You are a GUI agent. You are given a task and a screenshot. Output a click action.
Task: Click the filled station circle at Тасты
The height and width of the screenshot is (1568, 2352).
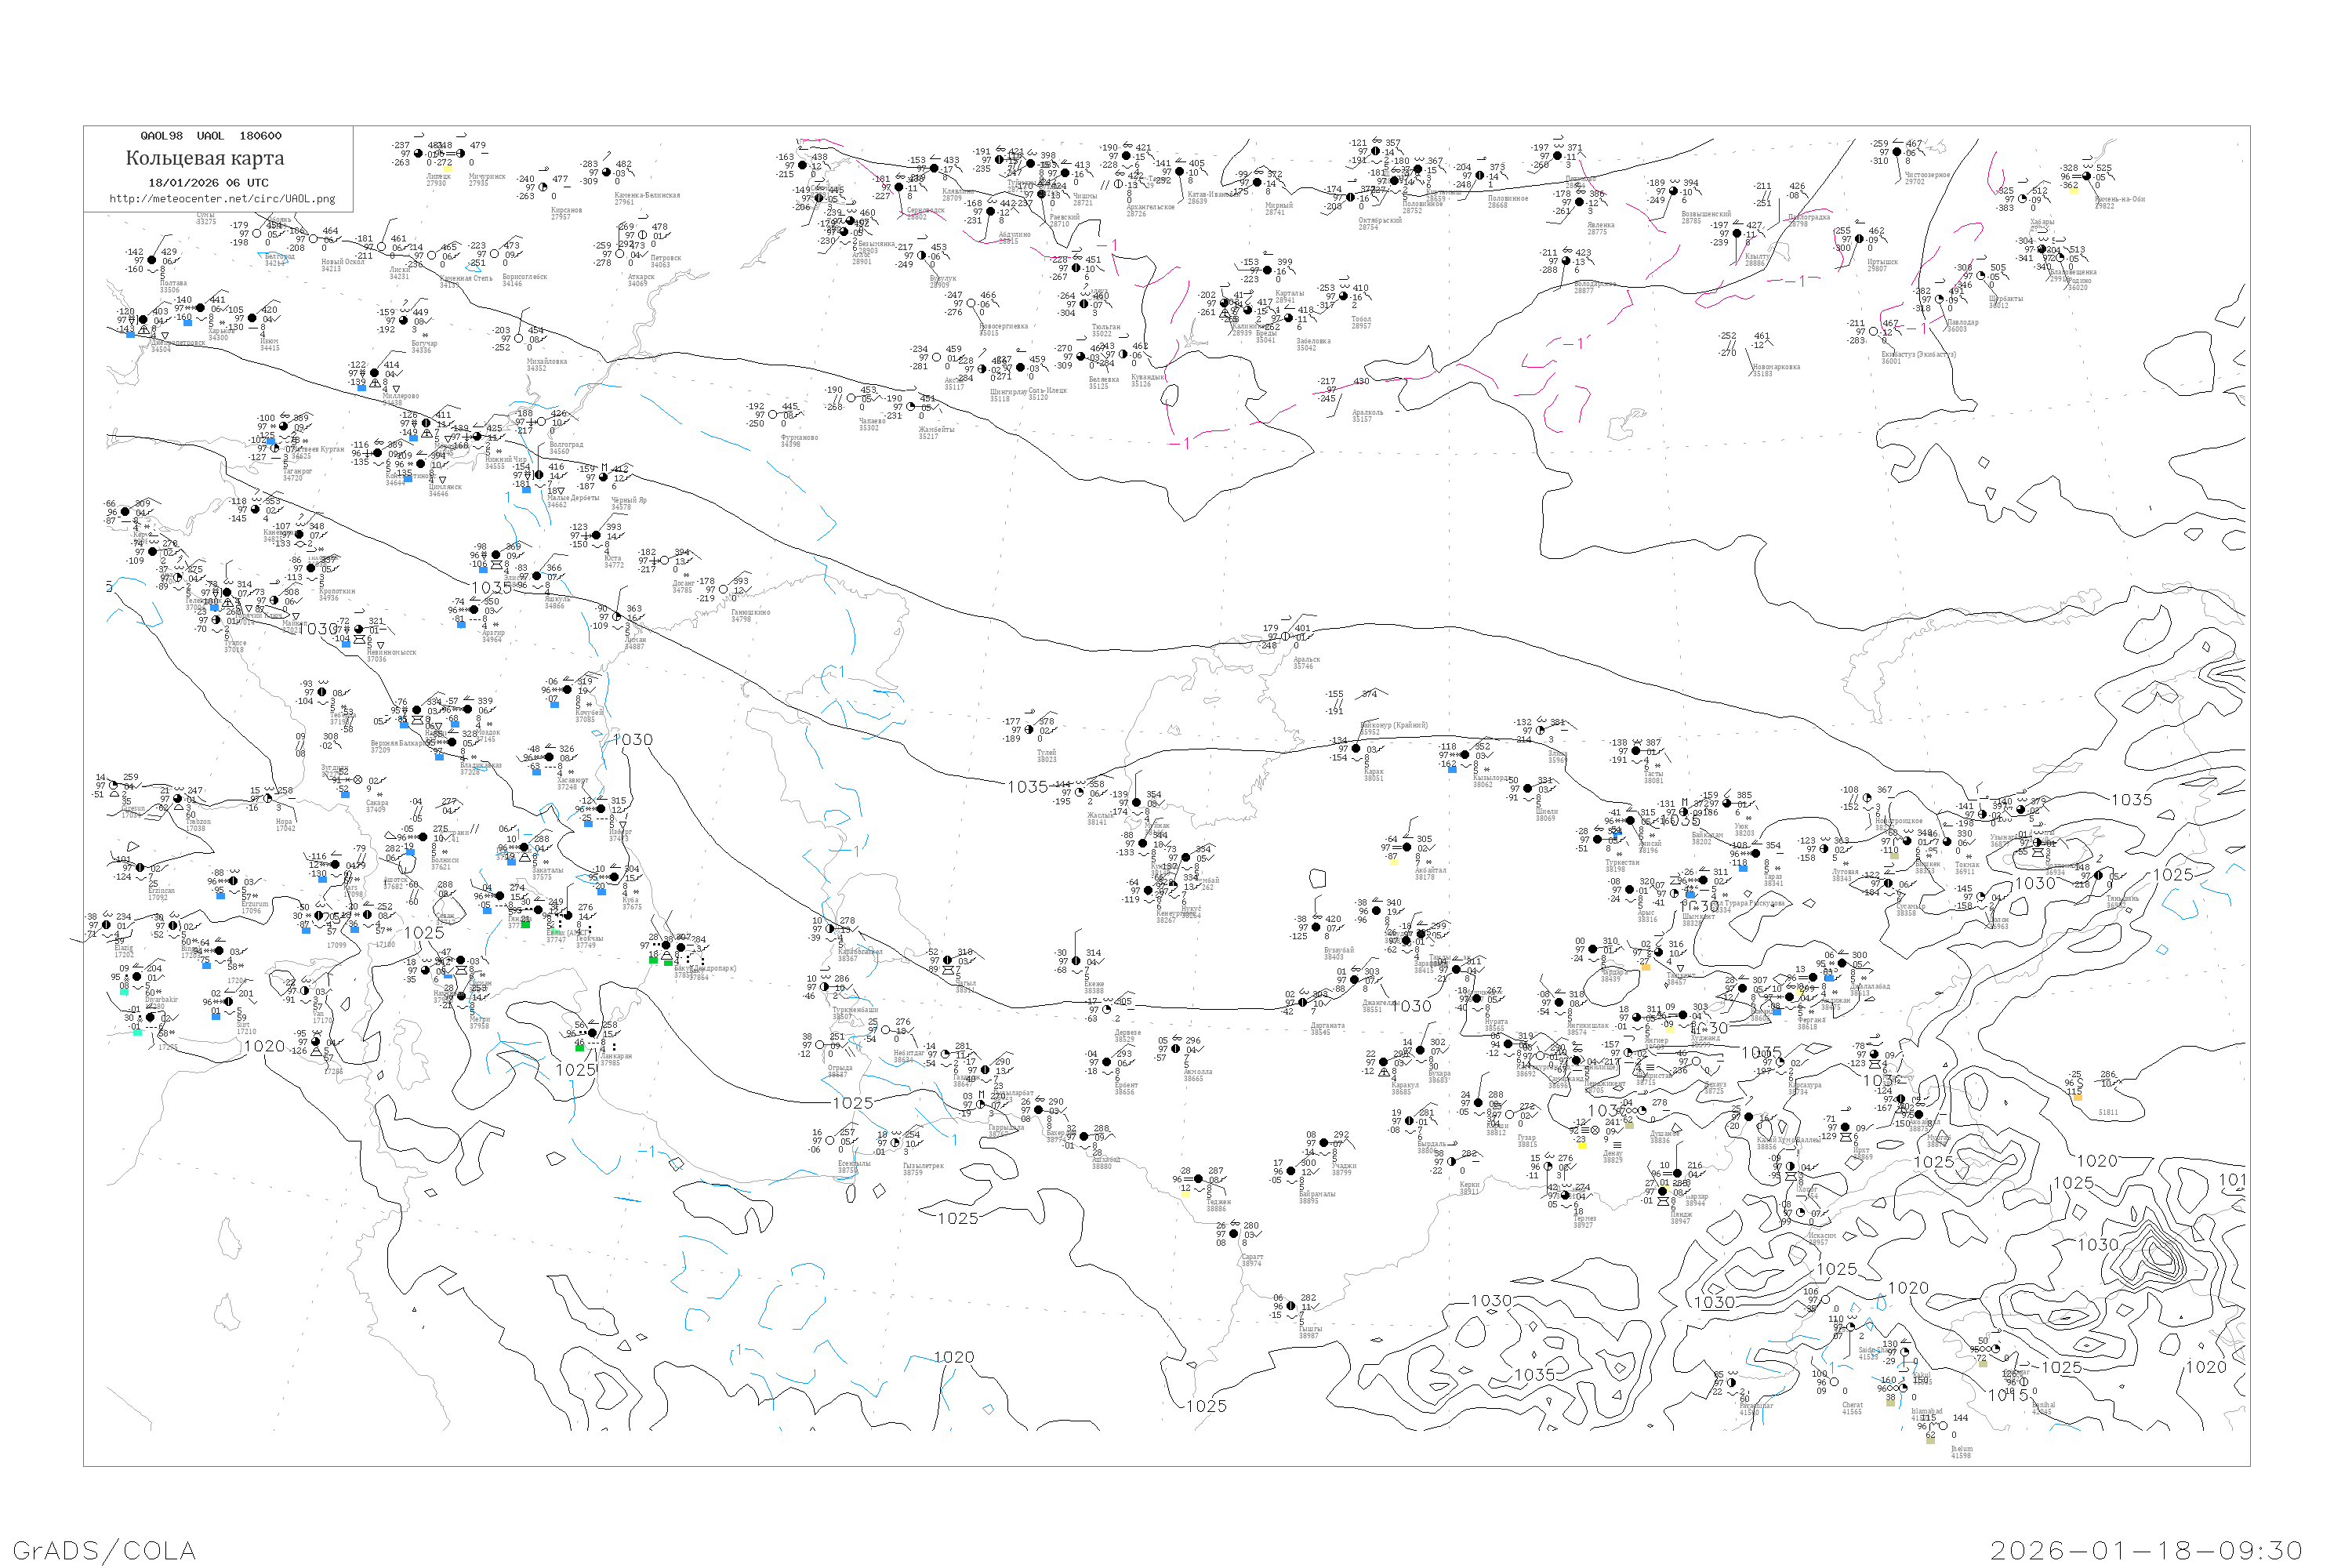pos(1635,751)
